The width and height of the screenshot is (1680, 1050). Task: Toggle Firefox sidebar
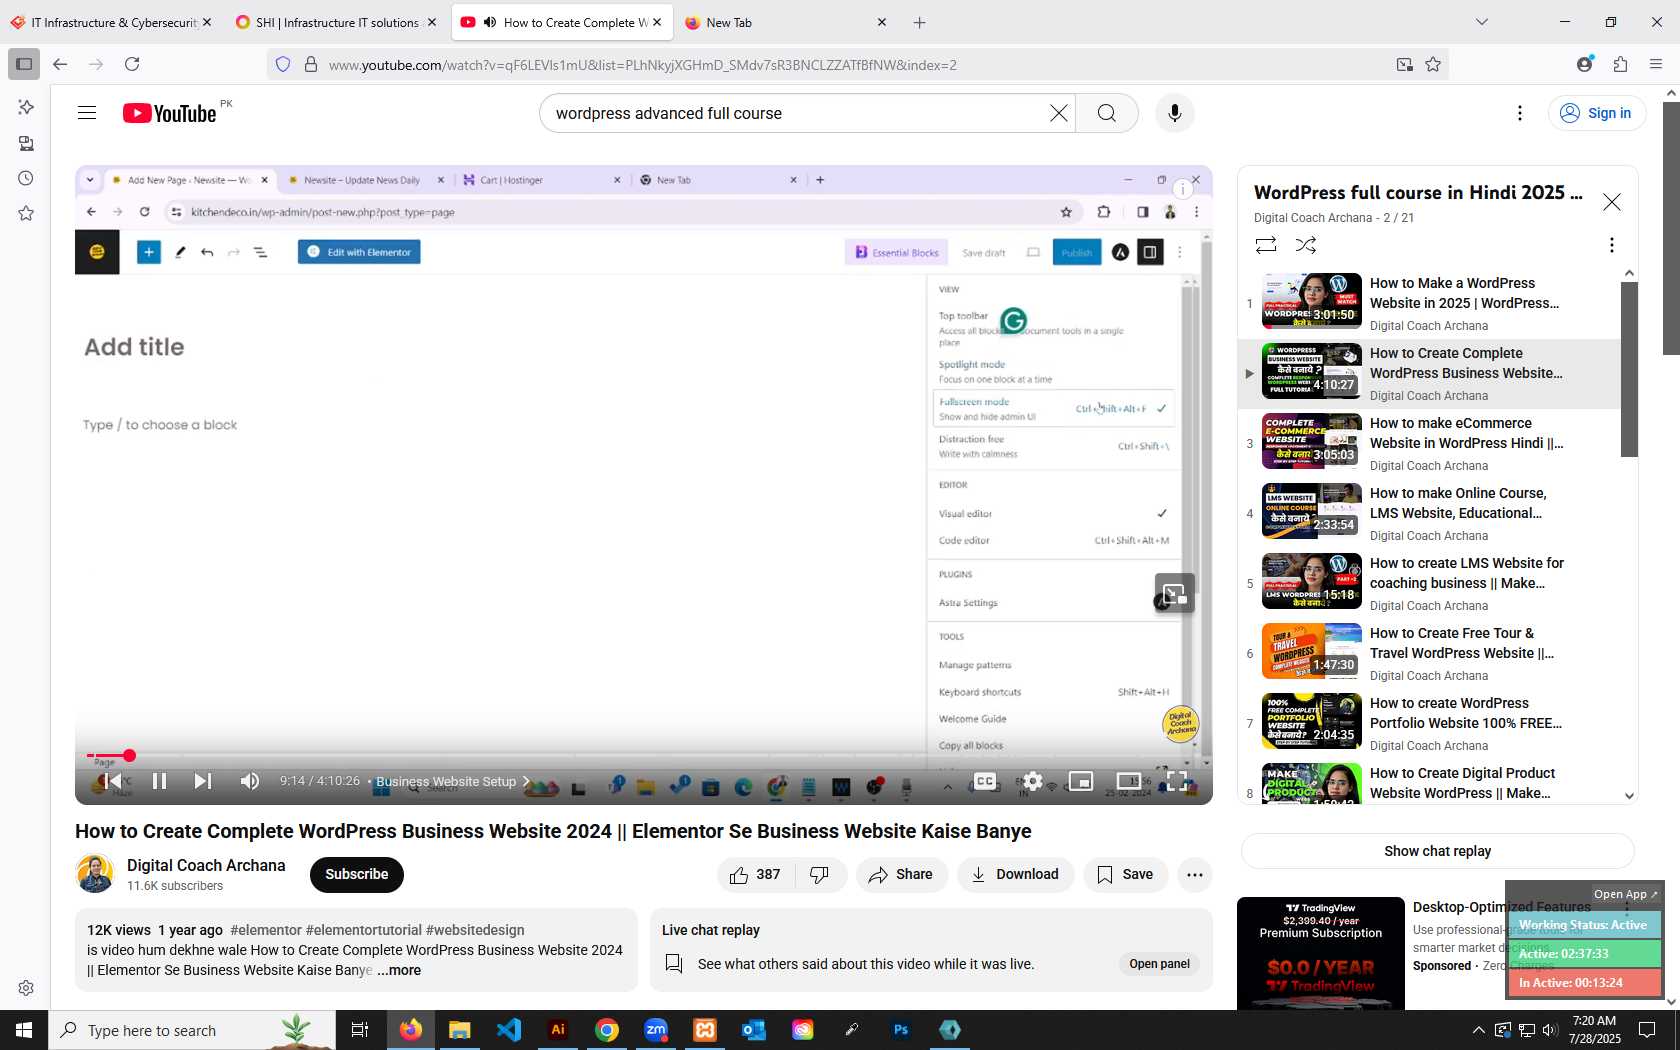[24, 64]
